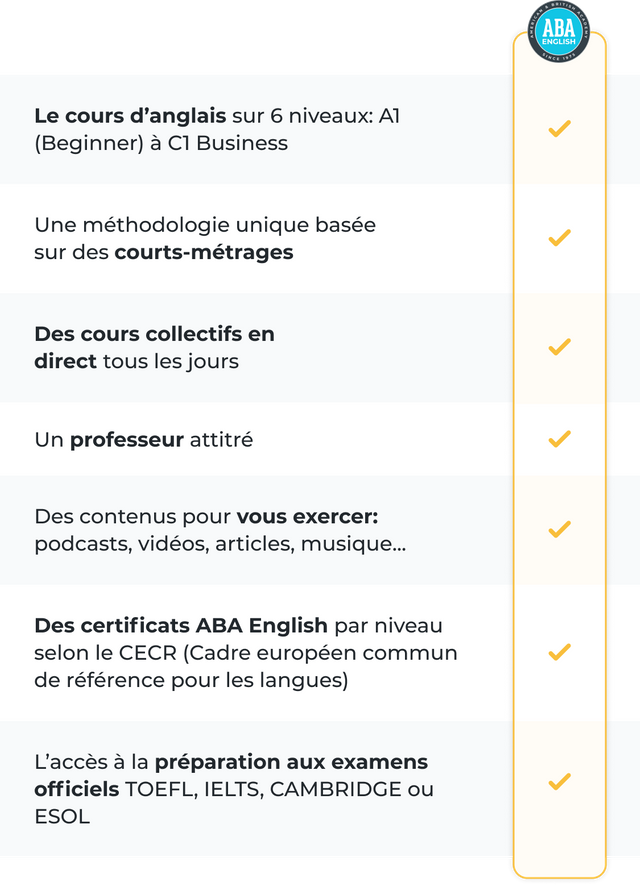Click the CECR reference framework description
The height and width of the screenshot is (886, 640).
(x=246, y=667)
